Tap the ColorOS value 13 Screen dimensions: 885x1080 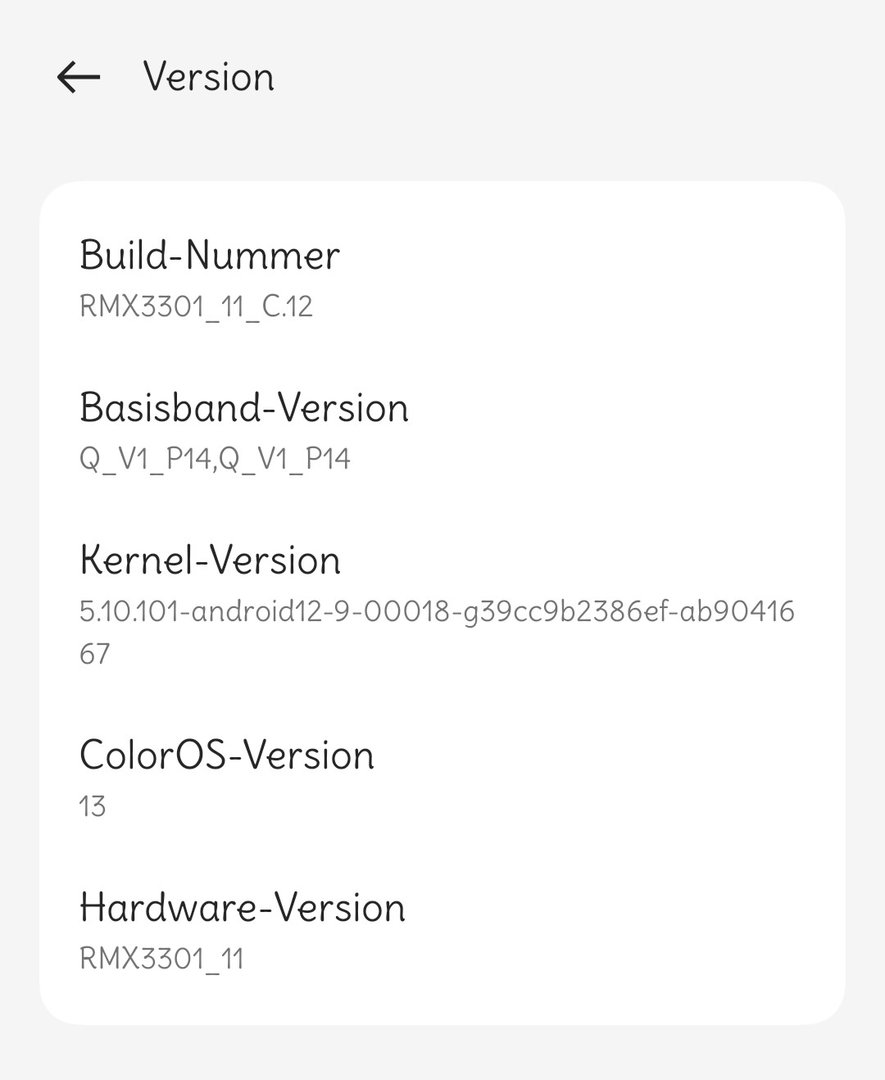[92, 806]
